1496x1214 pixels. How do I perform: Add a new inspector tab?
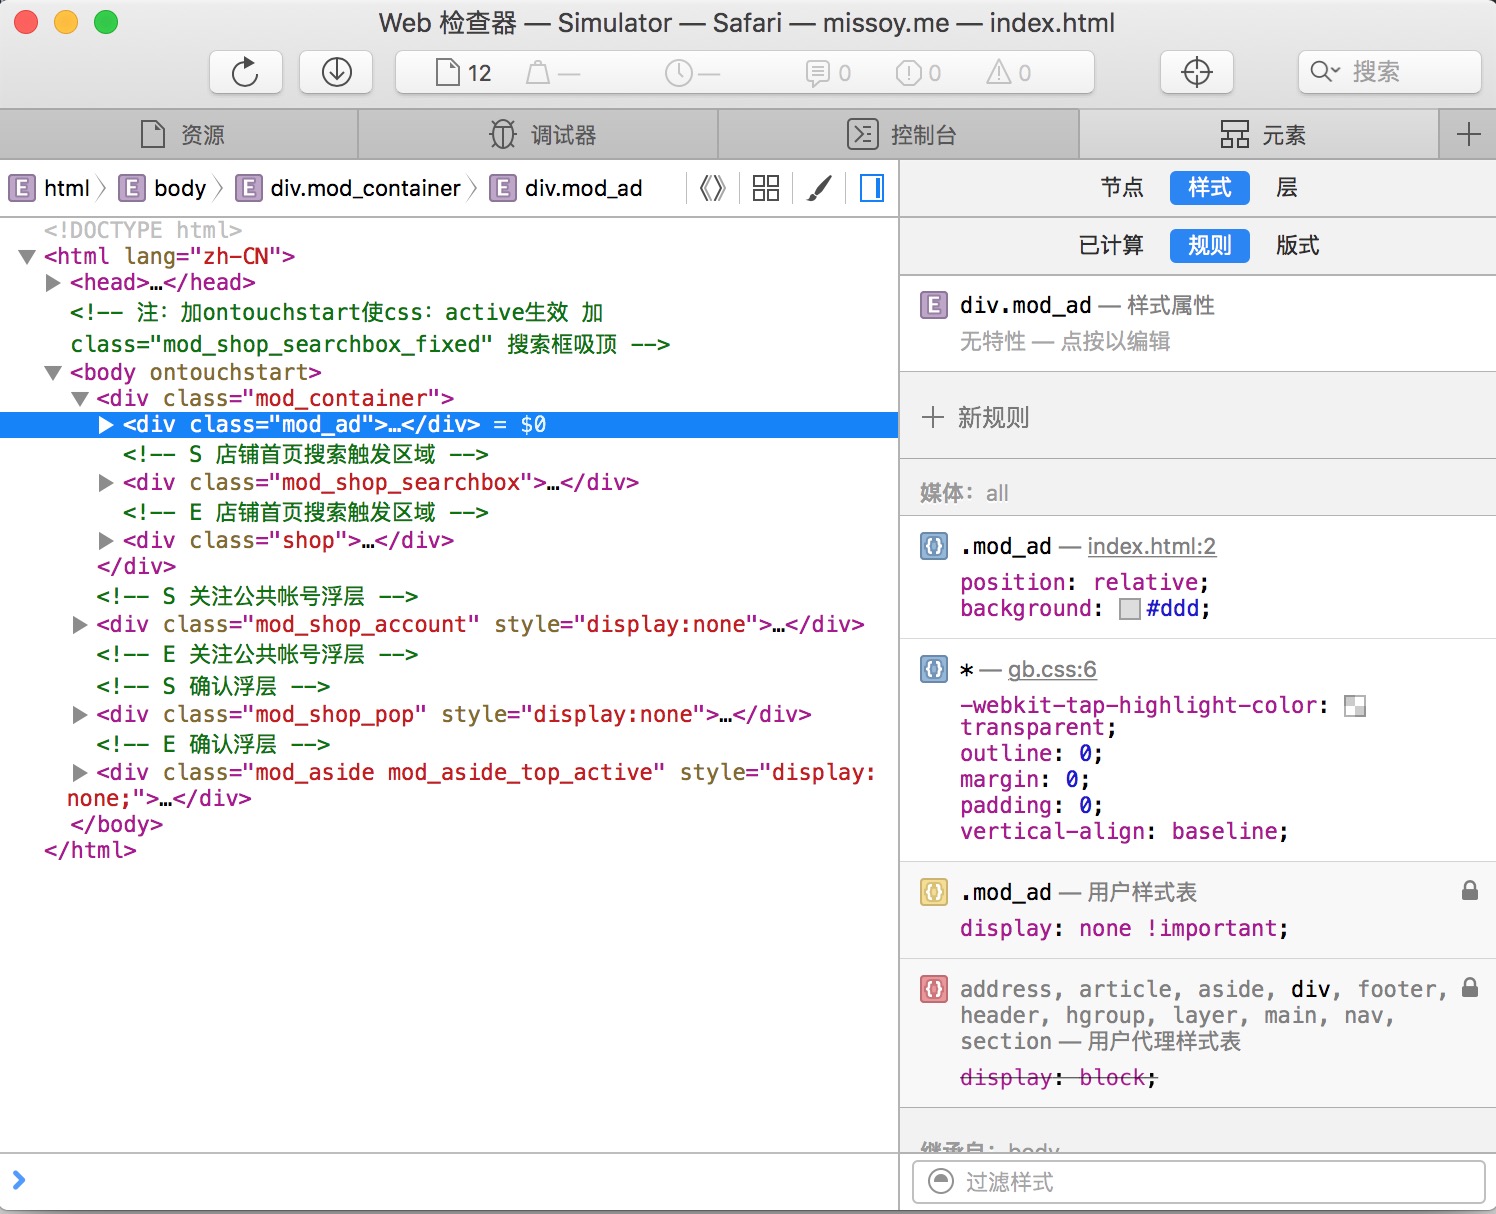(x=1468, y=134)
